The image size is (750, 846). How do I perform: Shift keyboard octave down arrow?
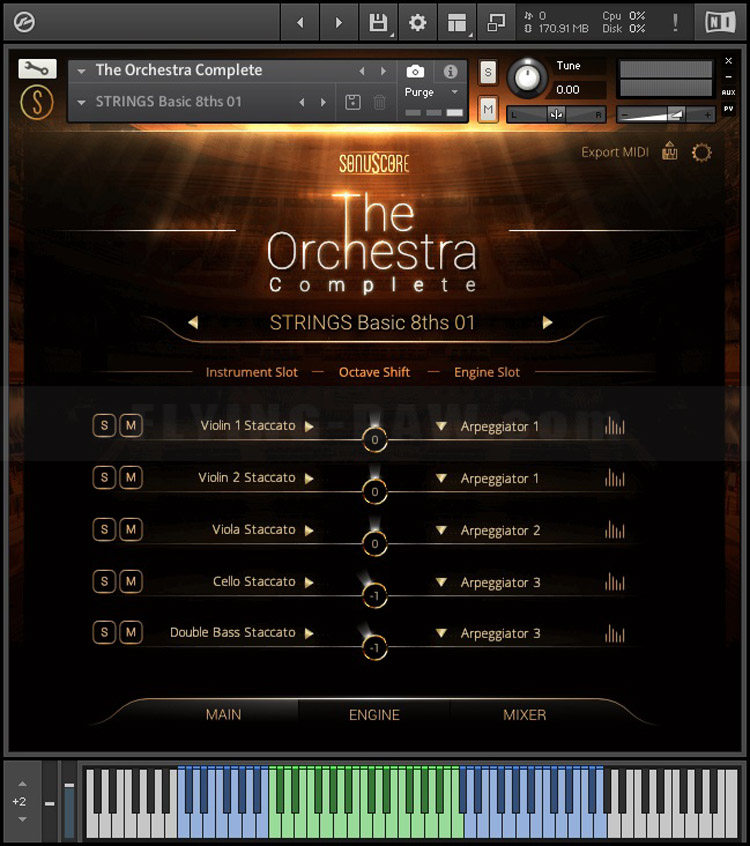pyautogui.click(x=22, y=819)
